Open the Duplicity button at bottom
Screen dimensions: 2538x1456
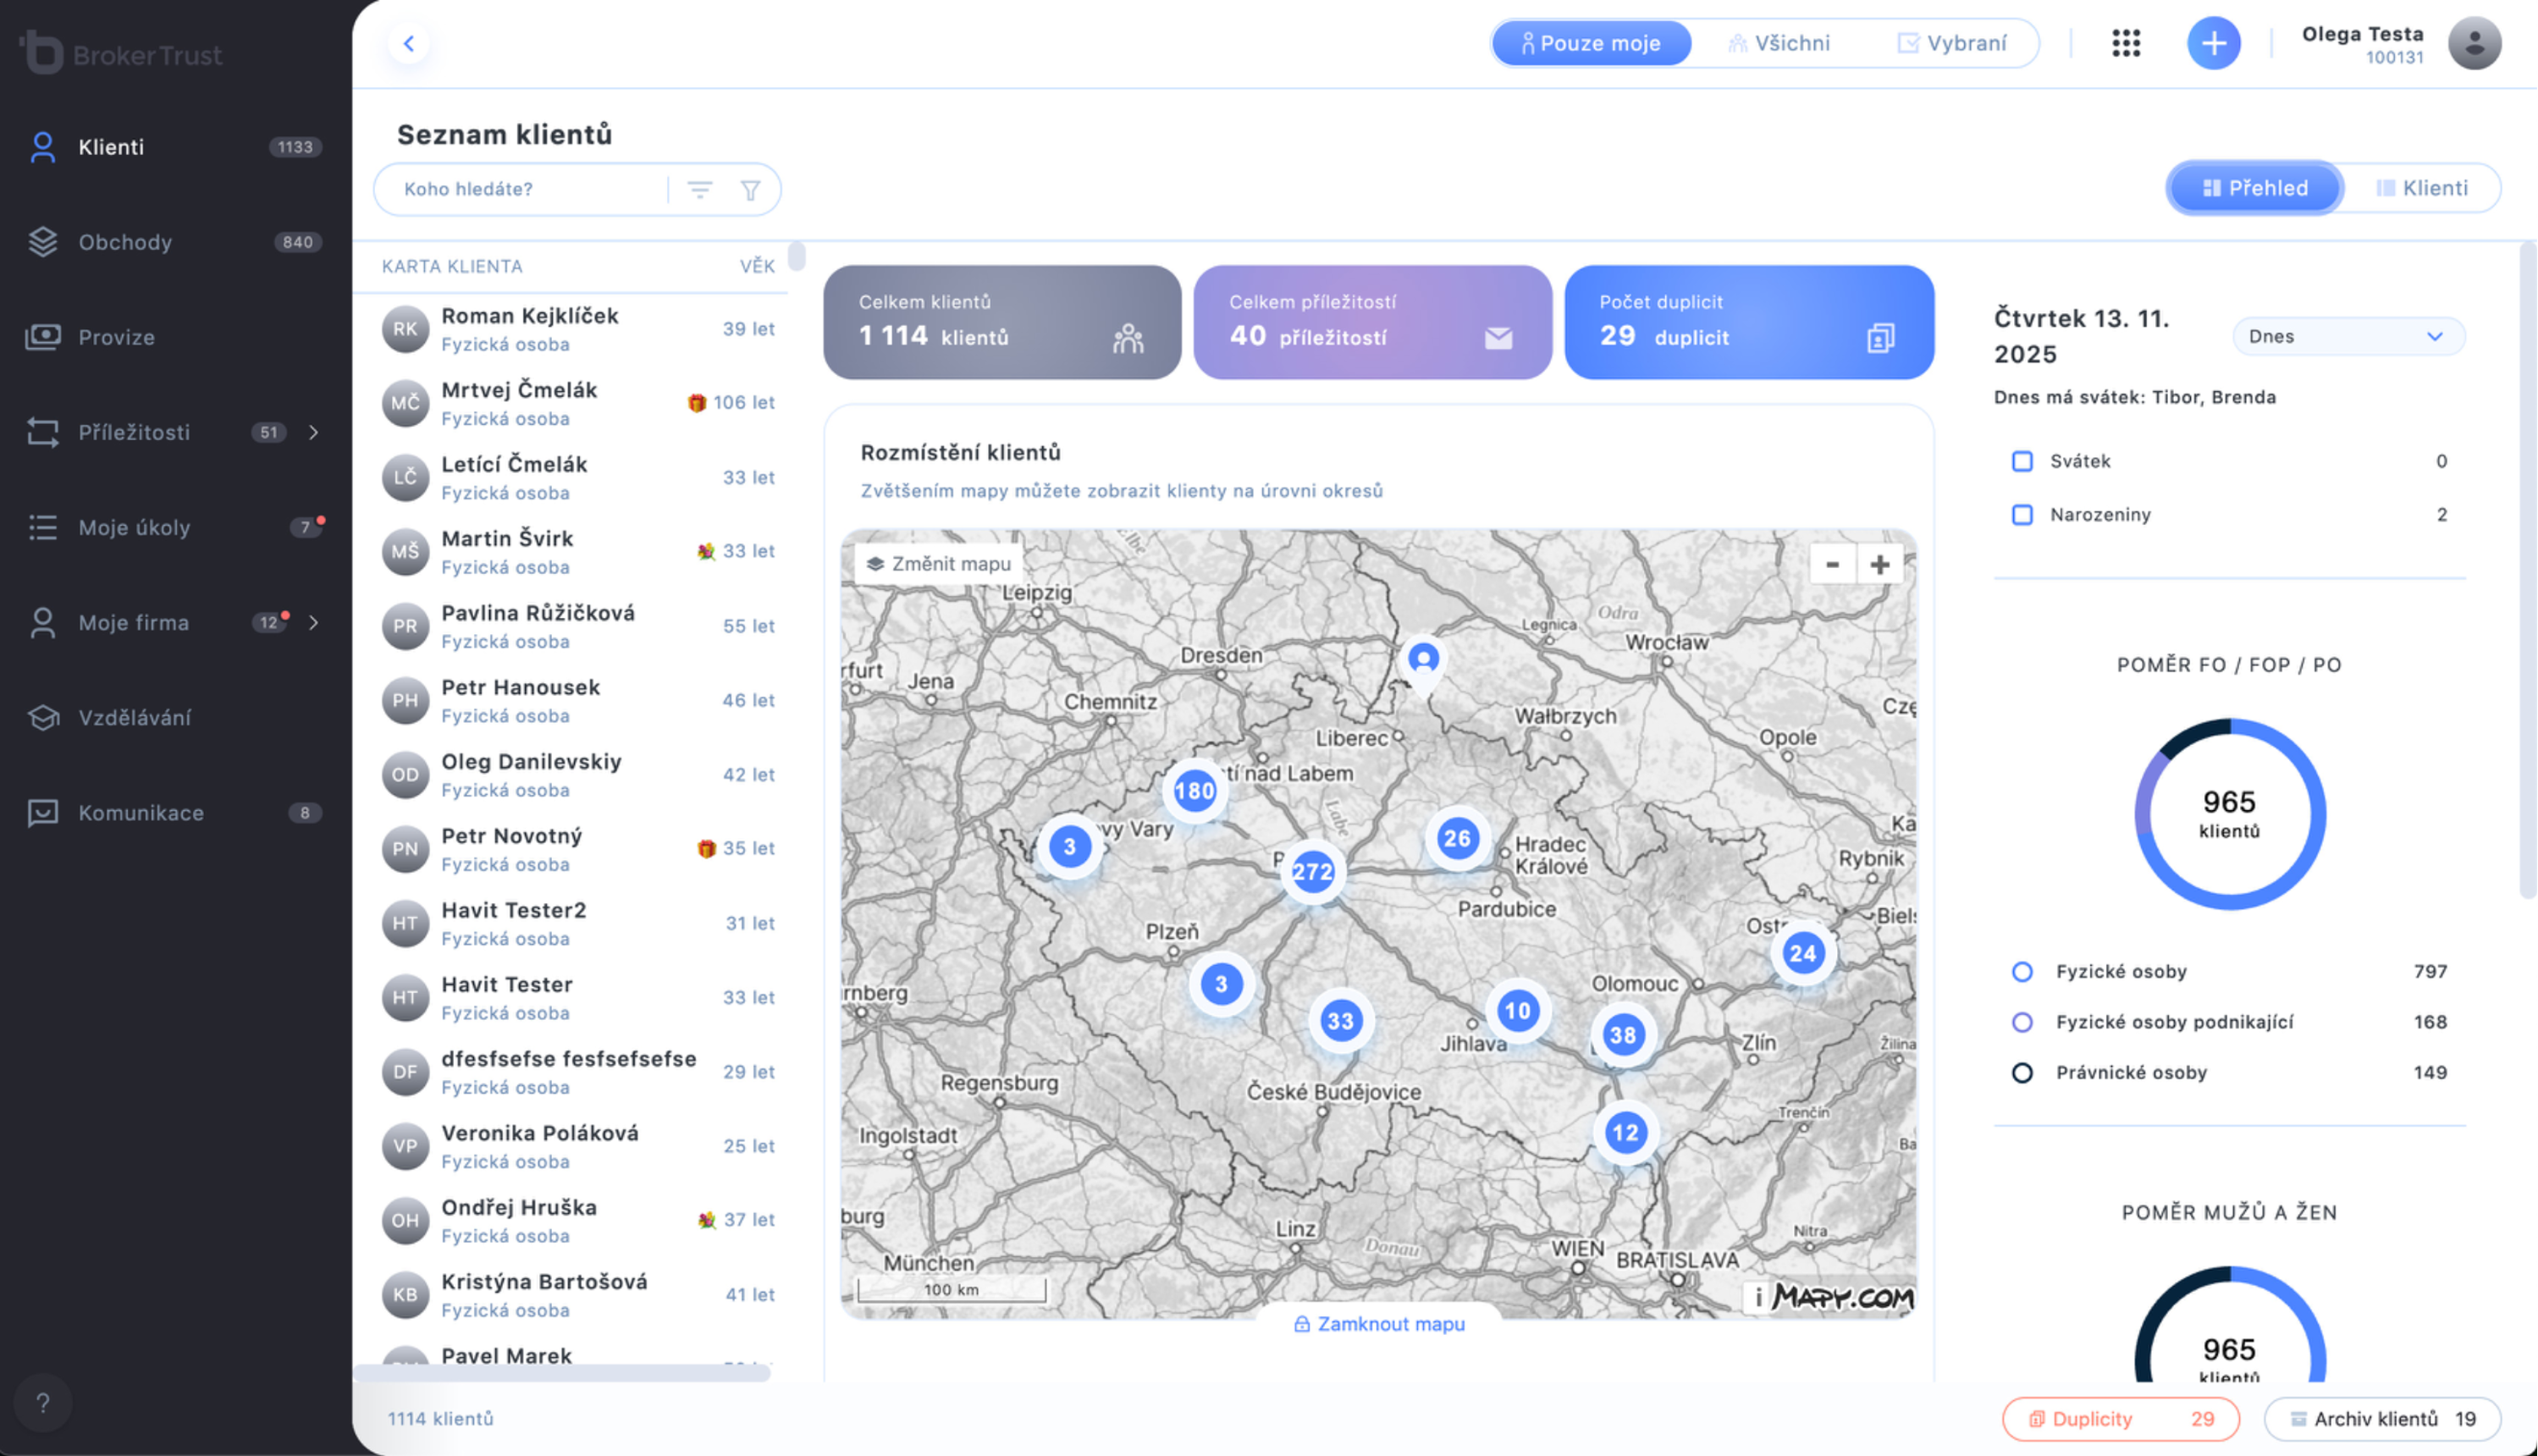click(x=2119, y=1418)
